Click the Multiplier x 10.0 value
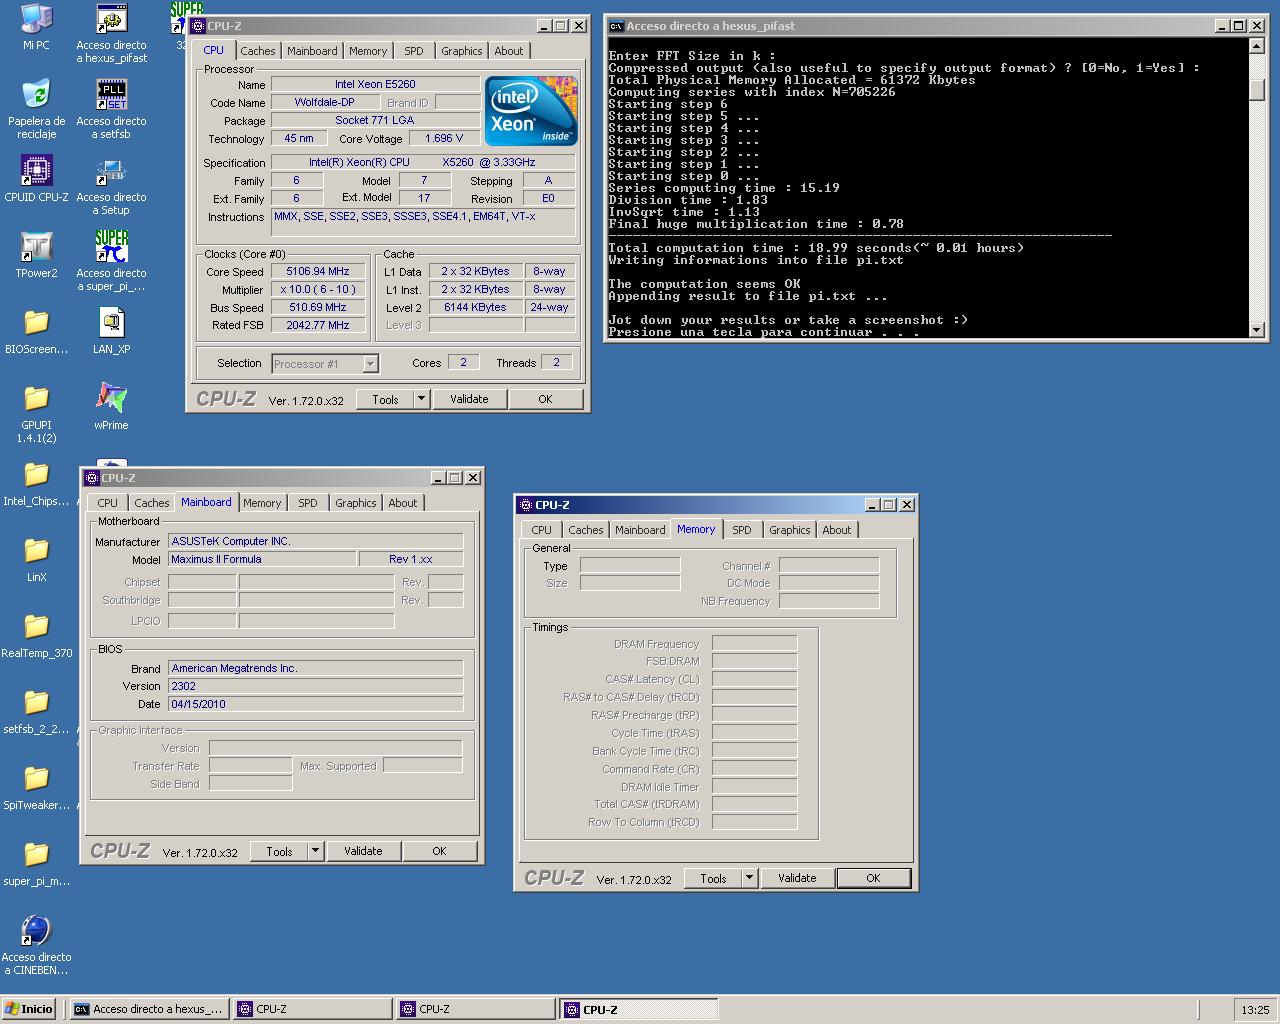The width and height of the screenshot is (1280, 1024). click(x=318, y=290)
